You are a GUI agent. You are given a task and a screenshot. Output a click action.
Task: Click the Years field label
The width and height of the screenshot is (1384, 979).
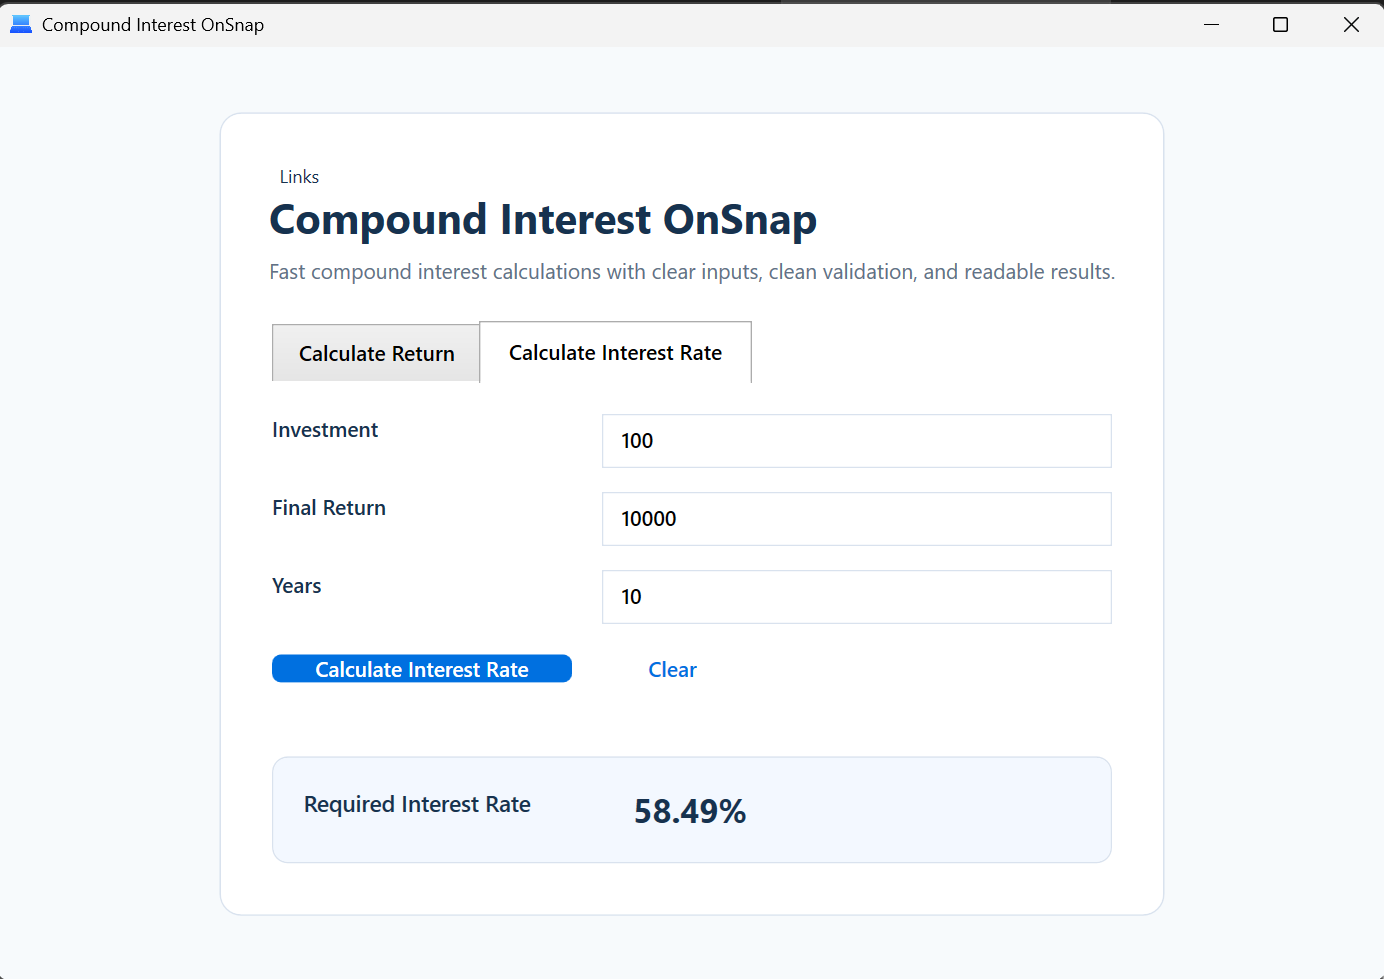297,586
